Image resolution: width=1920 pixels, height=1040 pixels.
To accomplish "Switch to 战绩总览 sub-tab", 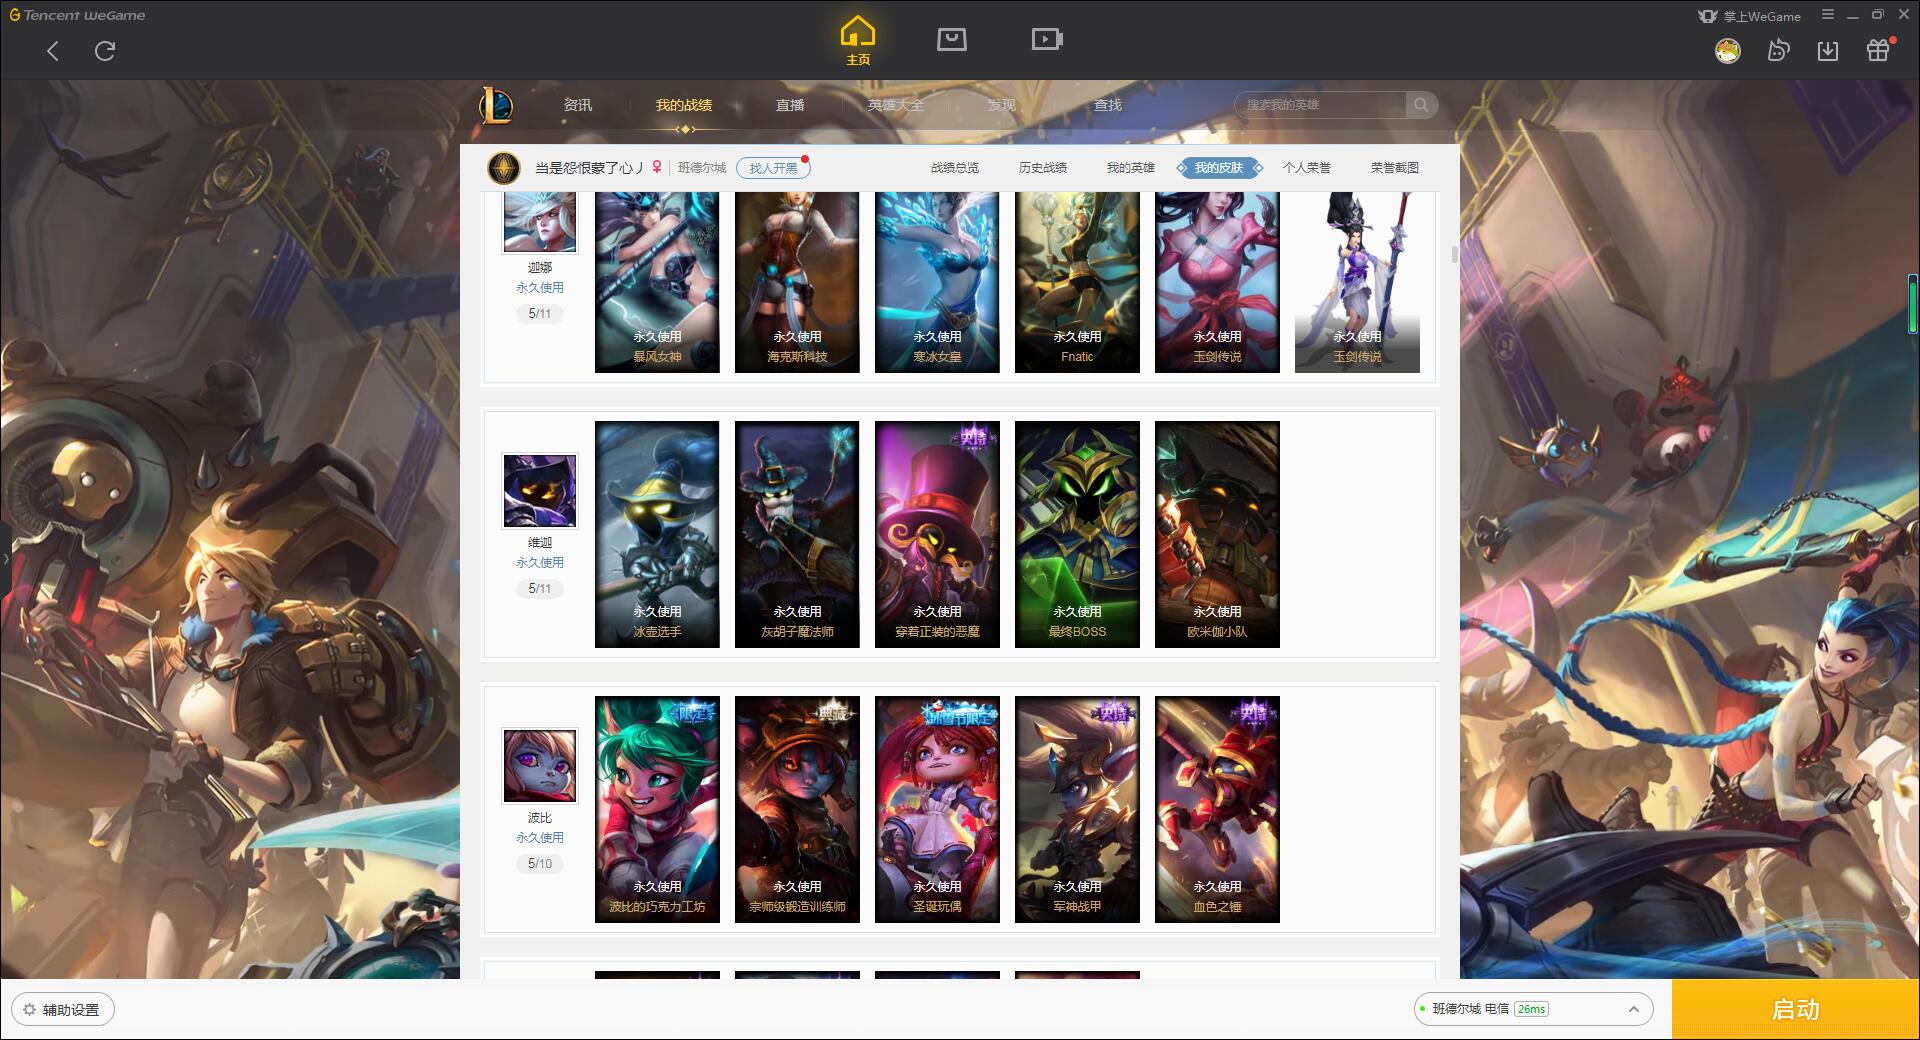I will point(955,168).
